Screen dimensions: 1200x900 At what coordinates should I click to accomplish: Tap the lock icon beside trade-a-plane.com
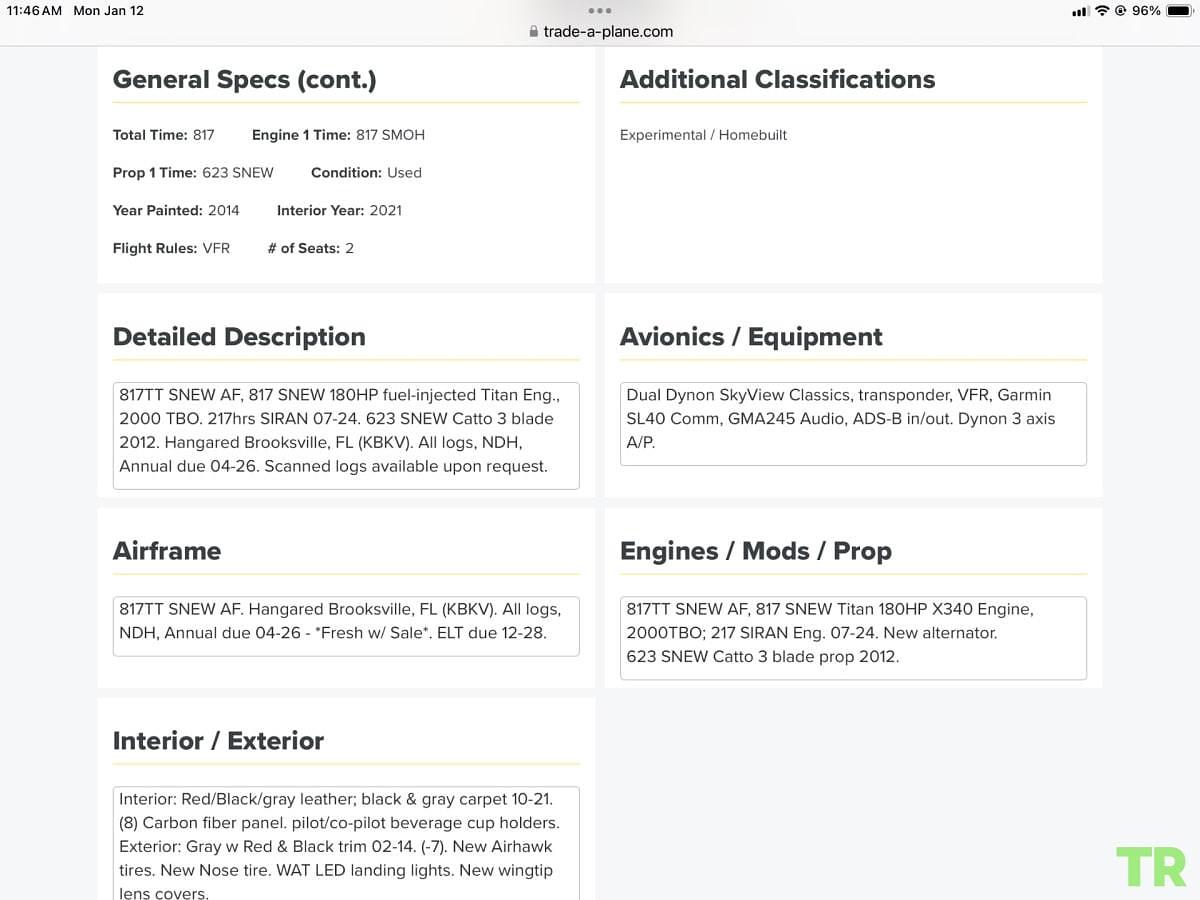point(533,32)
